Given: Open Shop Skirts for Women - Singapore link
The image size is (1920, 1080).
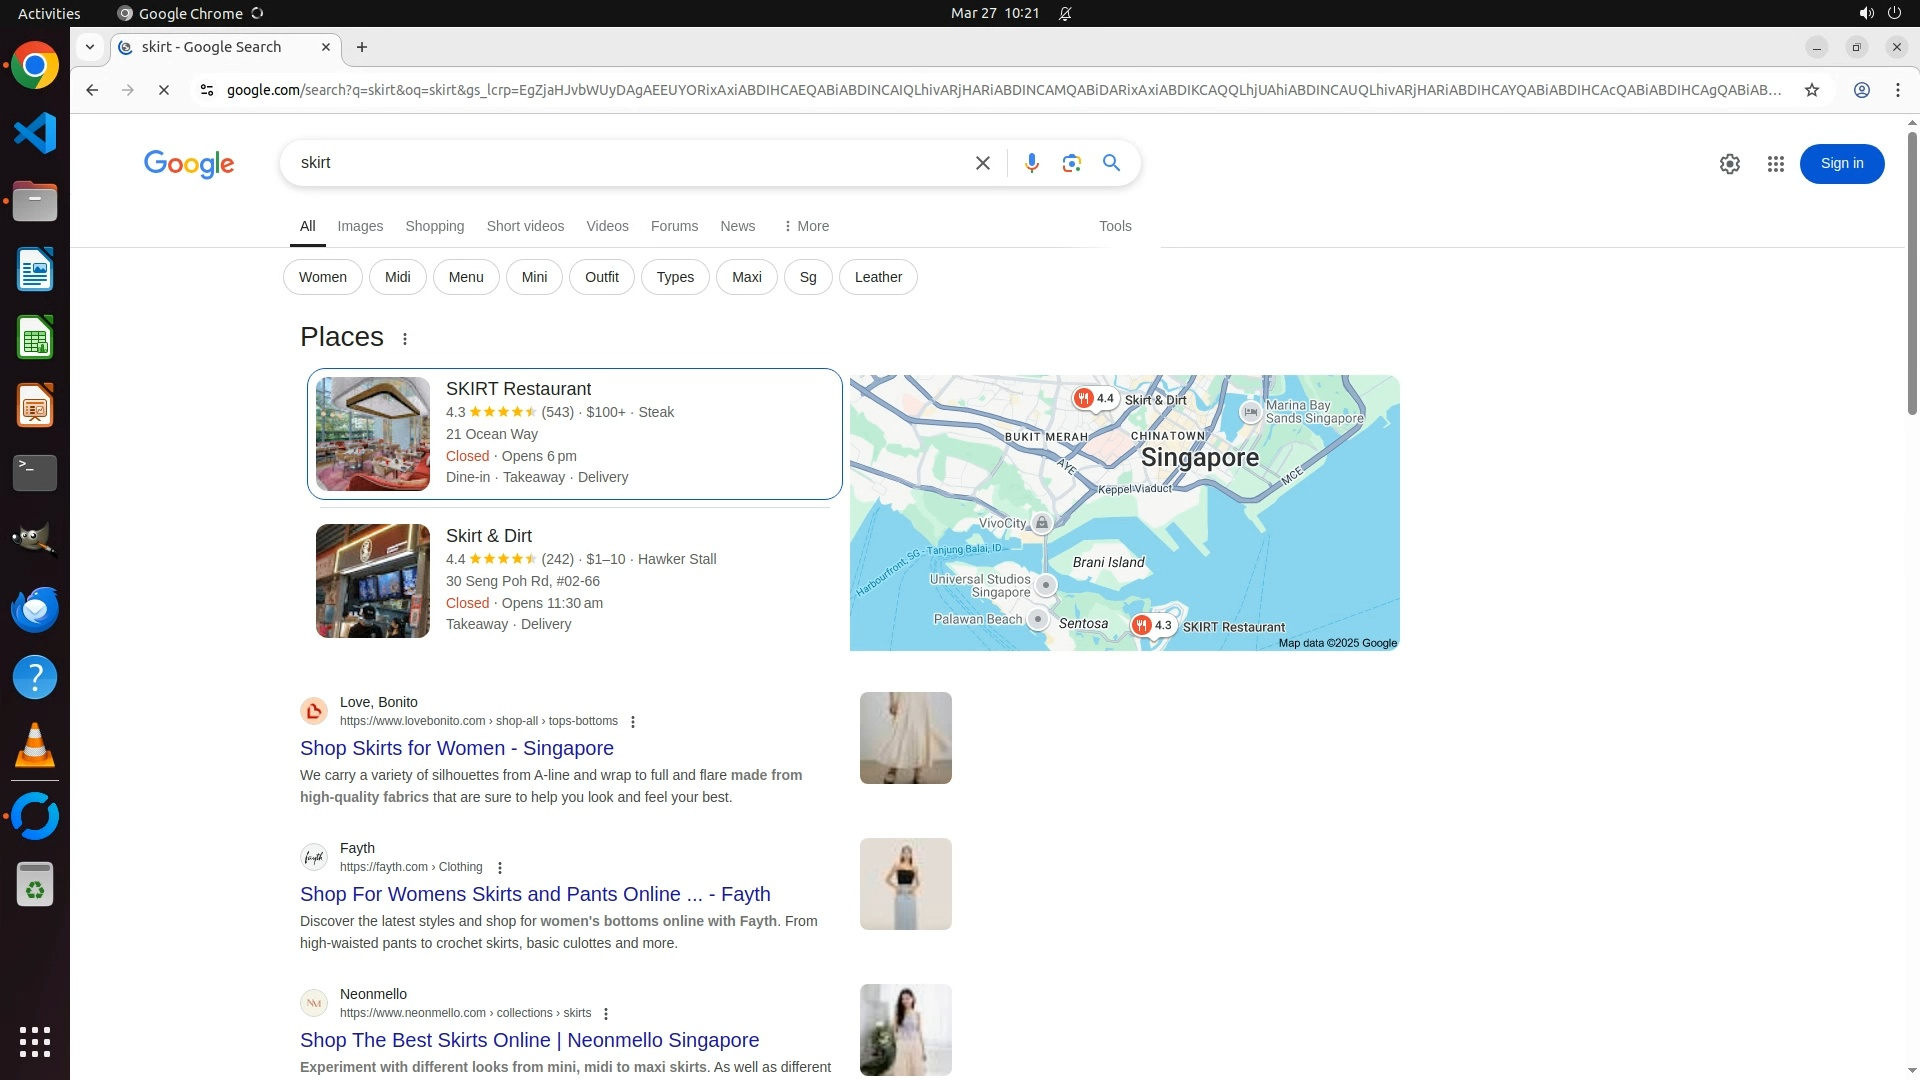Looking at the screenshot, I should pyautogui.click(x=456, y=748).
